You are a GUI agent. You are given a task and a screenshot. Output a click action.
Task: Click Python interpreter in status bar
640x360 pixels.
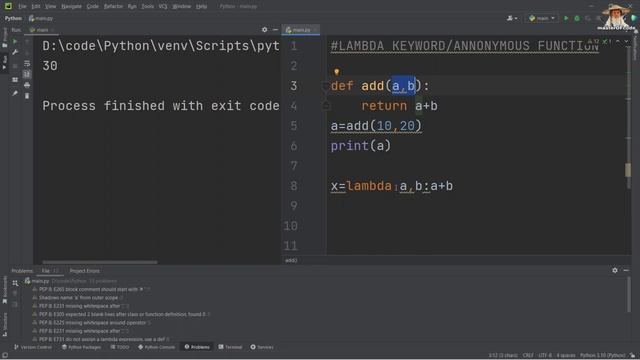pyautogui.click(x=602, y=356)
